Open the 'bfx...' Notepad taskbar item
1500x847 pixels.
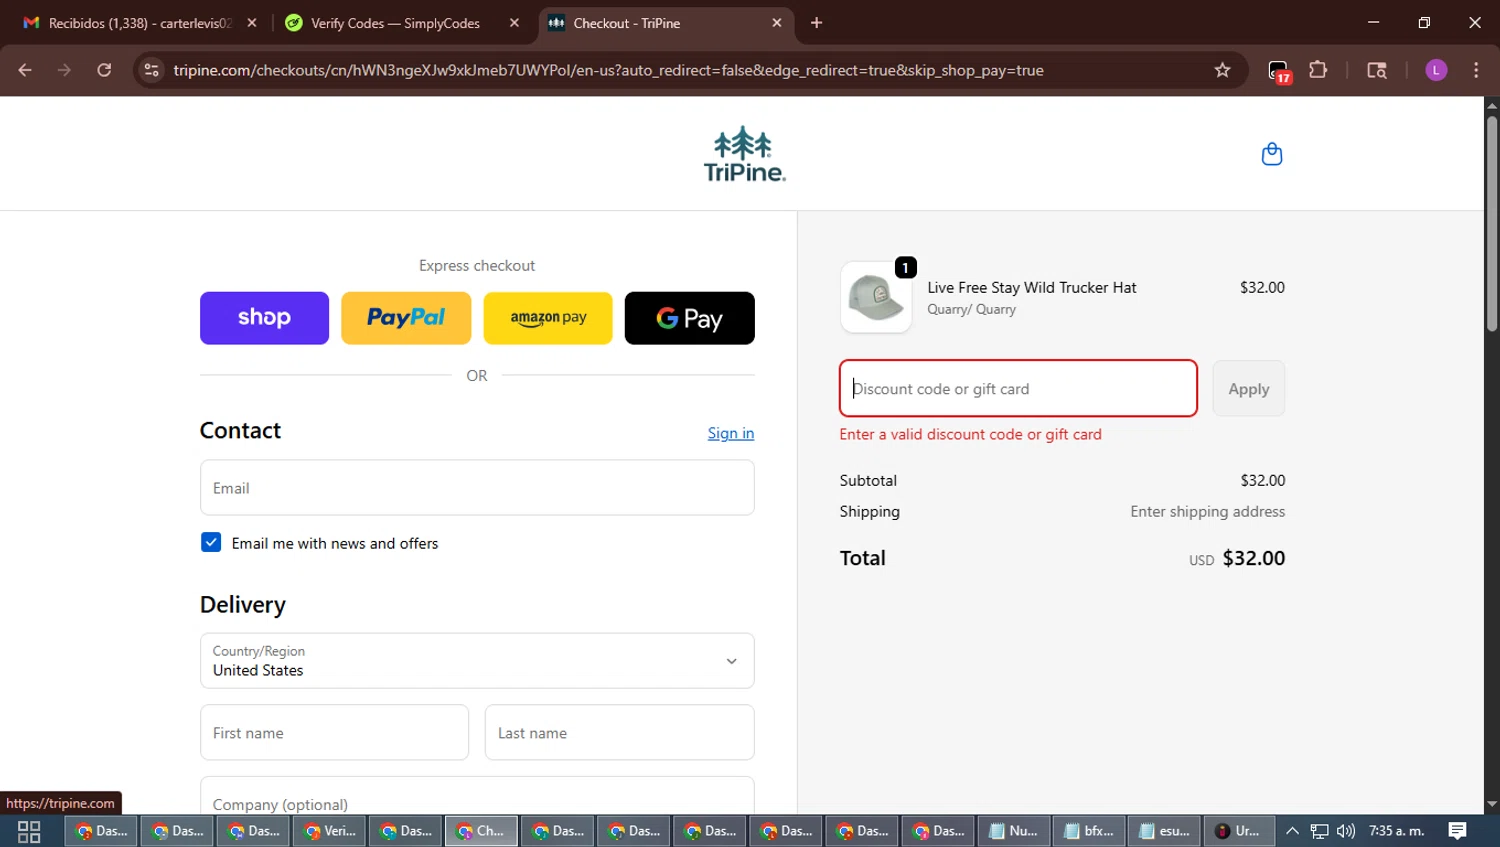pos(1088,831)
